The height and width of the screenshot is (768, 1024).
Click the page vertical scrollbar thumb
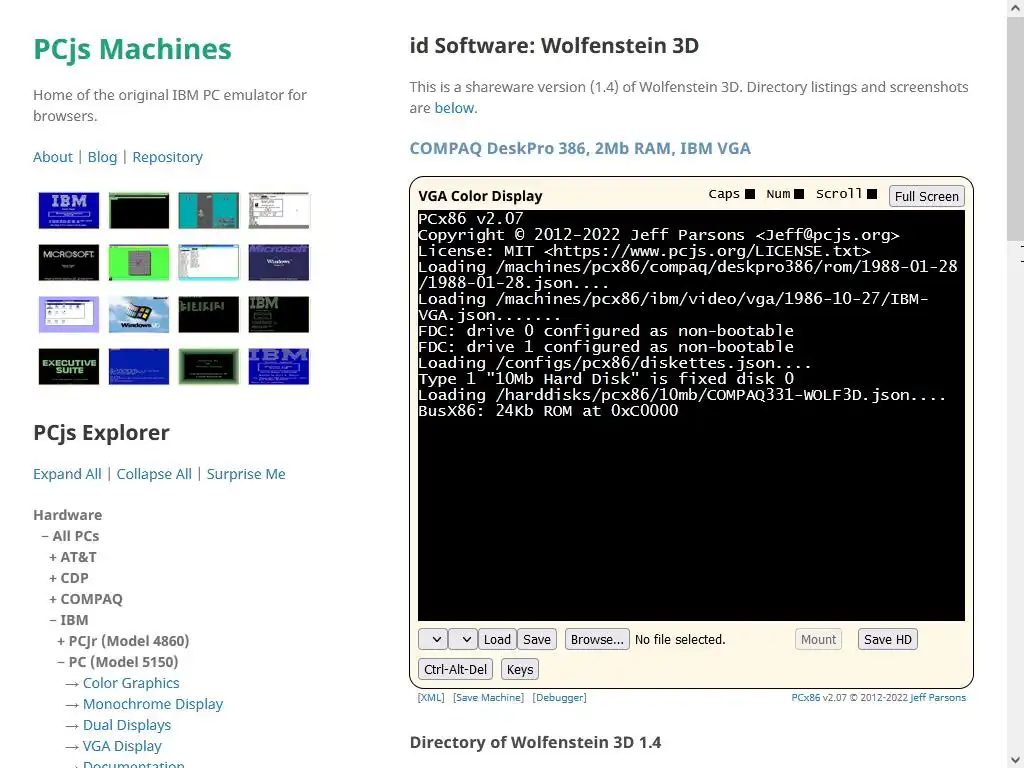[1016, 127]
